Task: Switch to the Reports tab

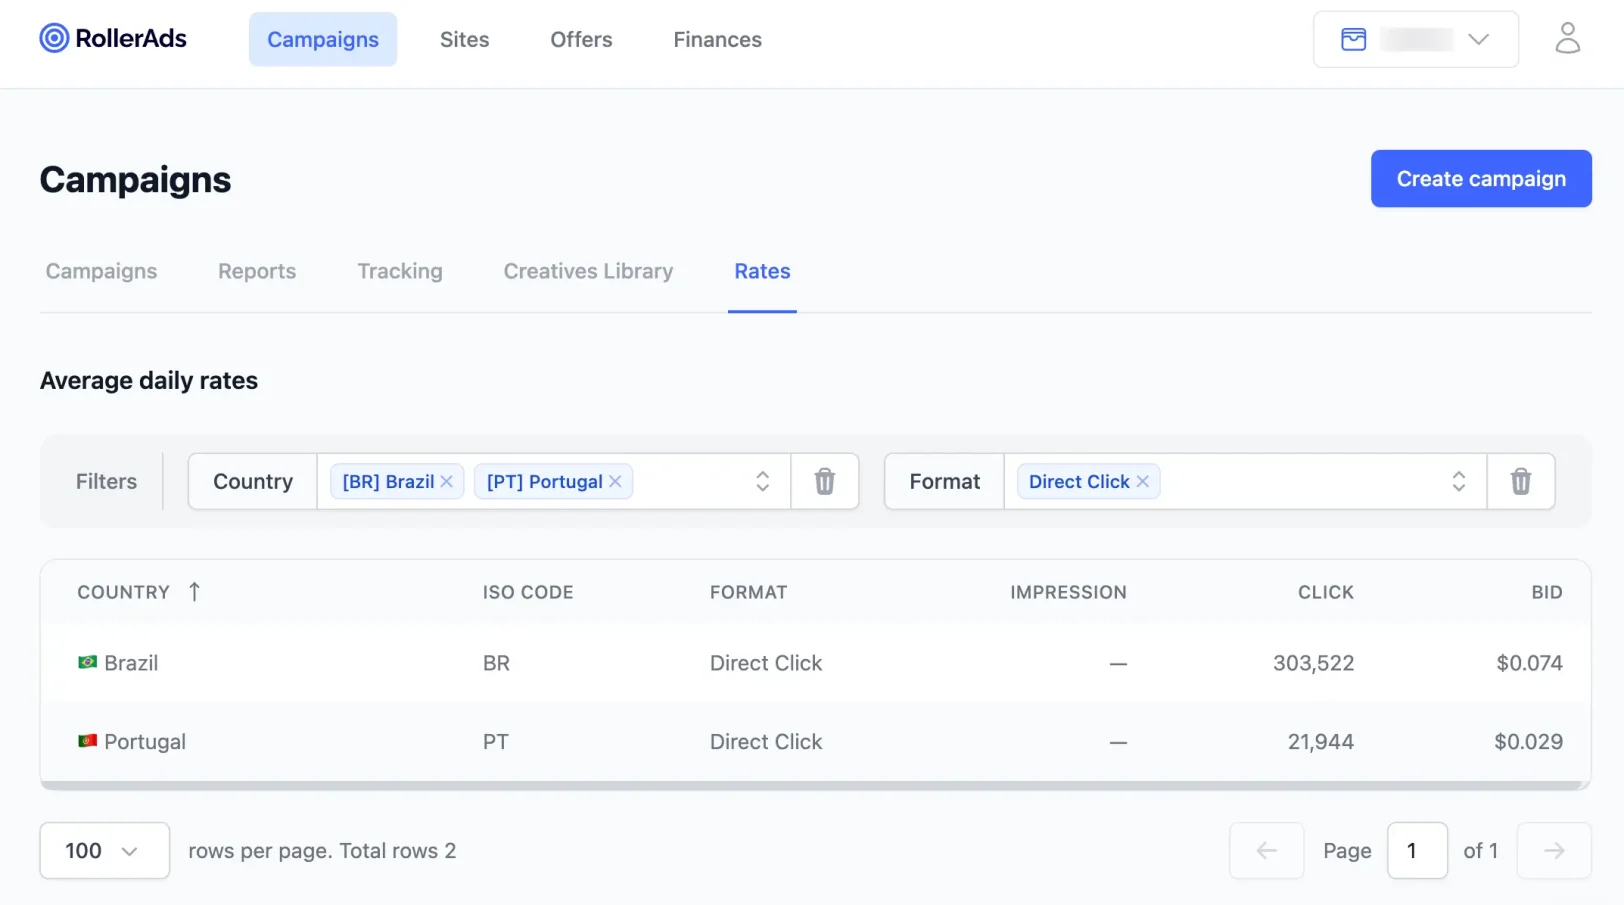Action: coord(257,271)
